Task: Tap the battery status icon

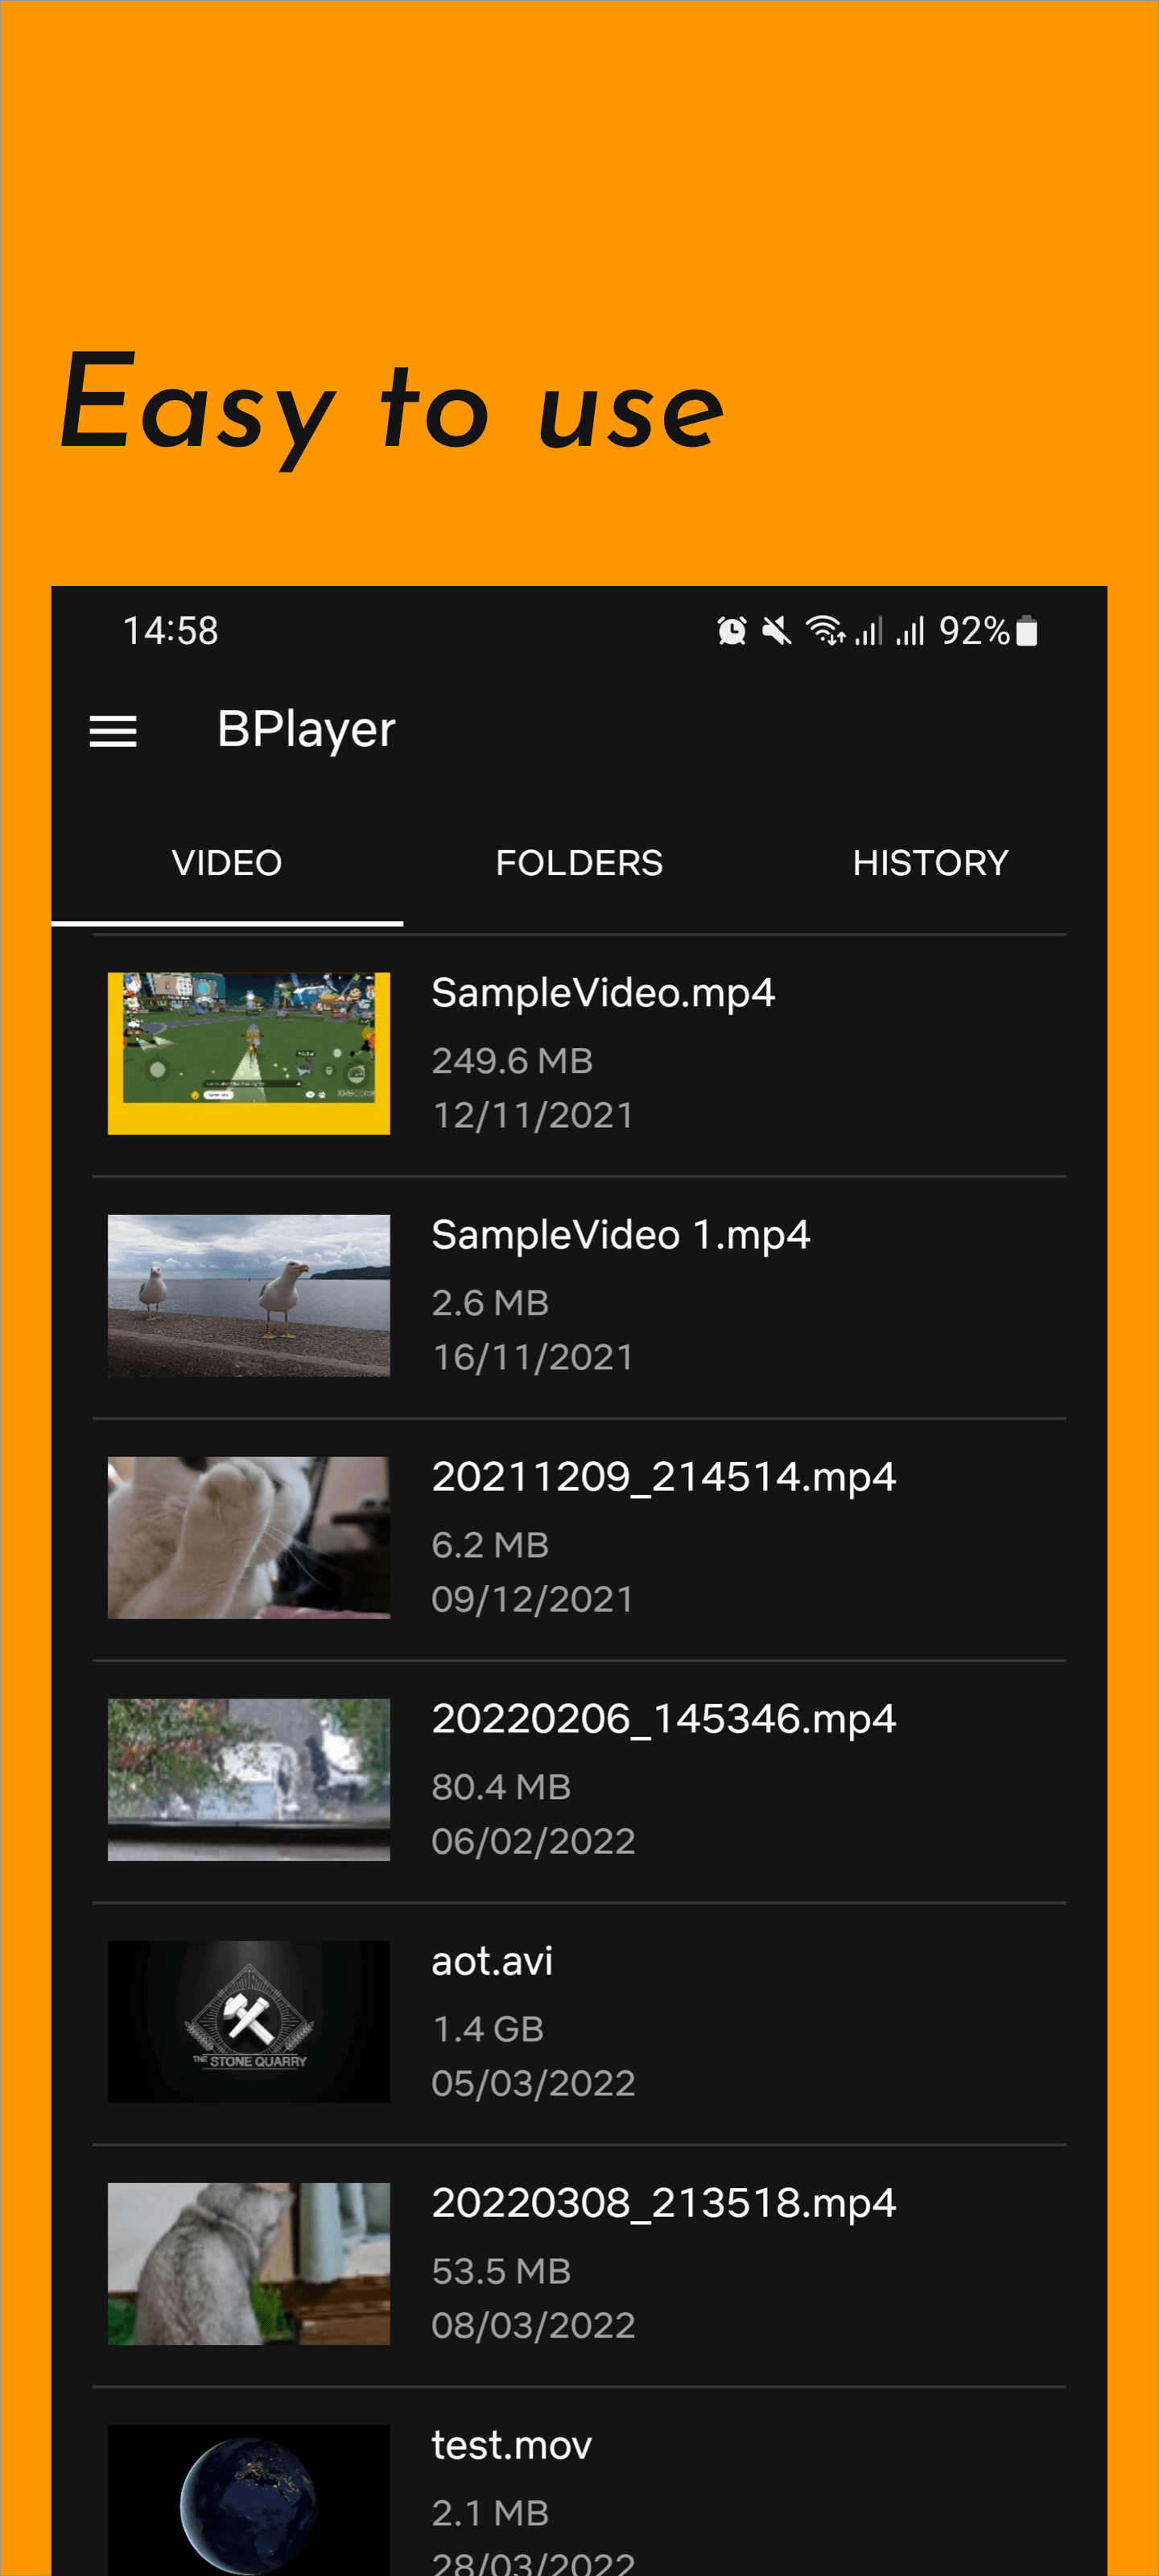Action: point(1026,631)
